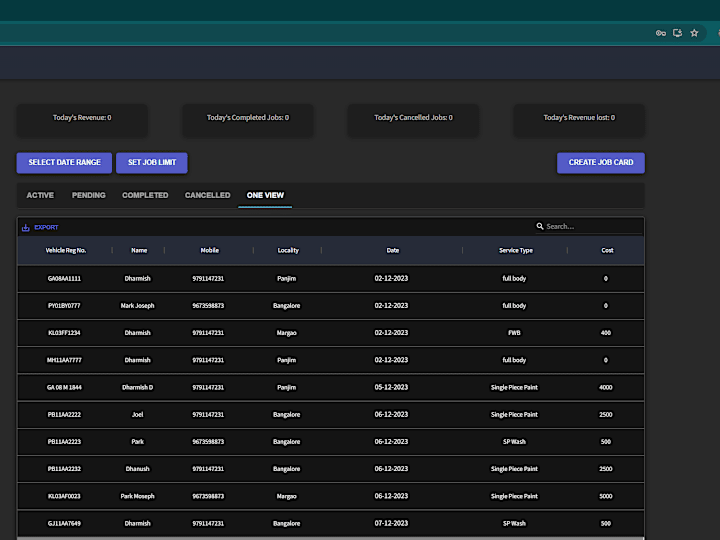Click full body in the MH11AA7777 row
720x540 pixels.
pos(514,360)
